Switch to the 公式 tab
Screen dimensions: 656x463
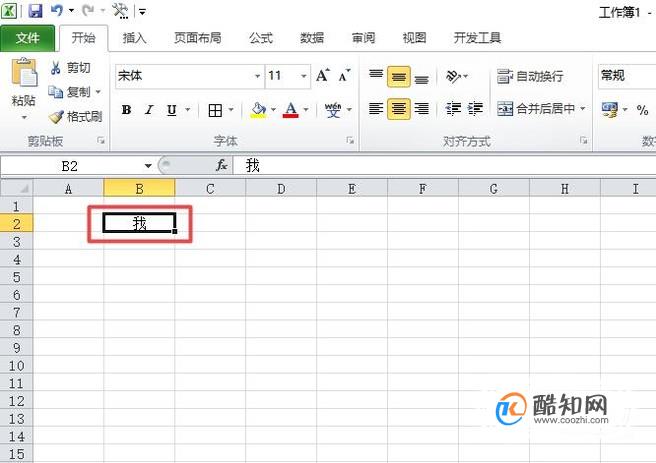click(261, 38)
